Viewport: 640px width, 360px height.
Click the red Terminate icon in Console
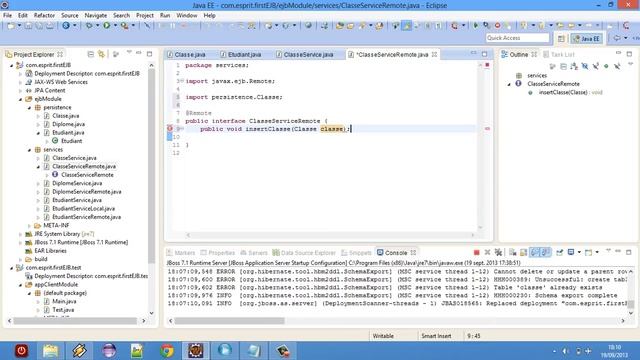476,253
